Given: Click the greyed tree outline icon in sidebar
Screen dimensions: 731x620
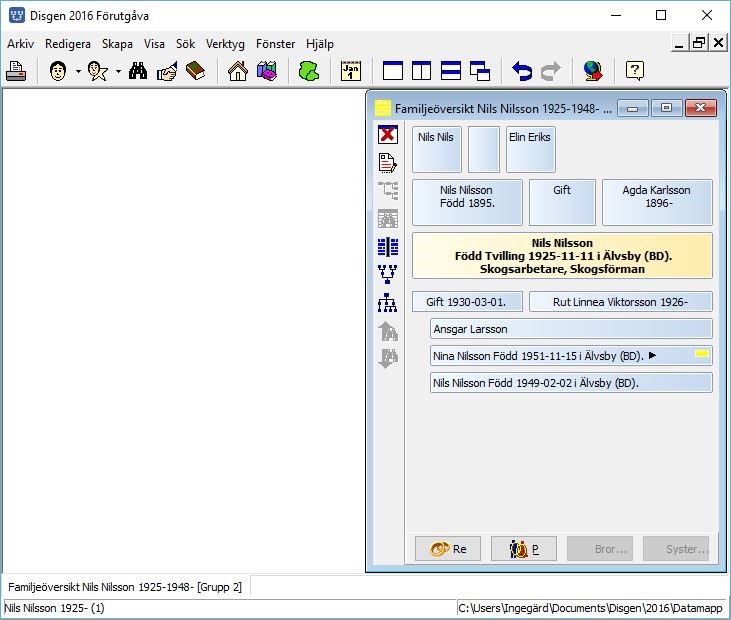Looking at the screenshot, I should [x=388, y=190].
